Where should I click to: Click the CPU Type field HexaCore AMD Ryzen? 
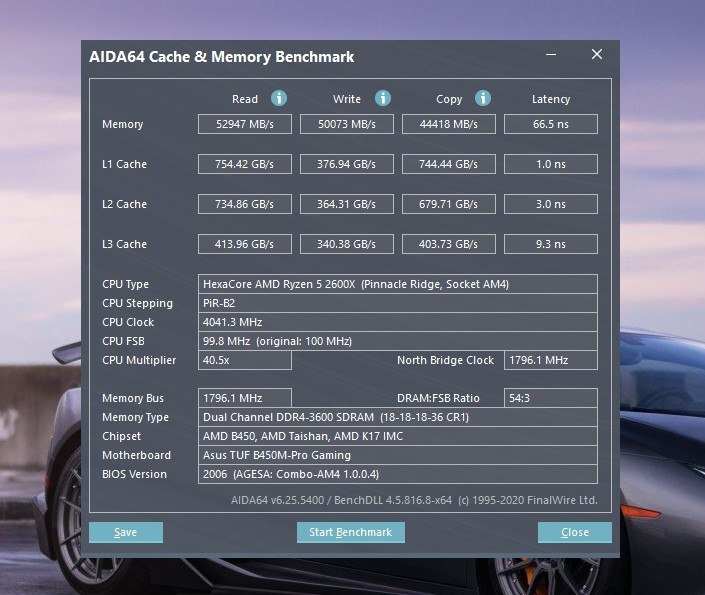click(x=397, y=284)
